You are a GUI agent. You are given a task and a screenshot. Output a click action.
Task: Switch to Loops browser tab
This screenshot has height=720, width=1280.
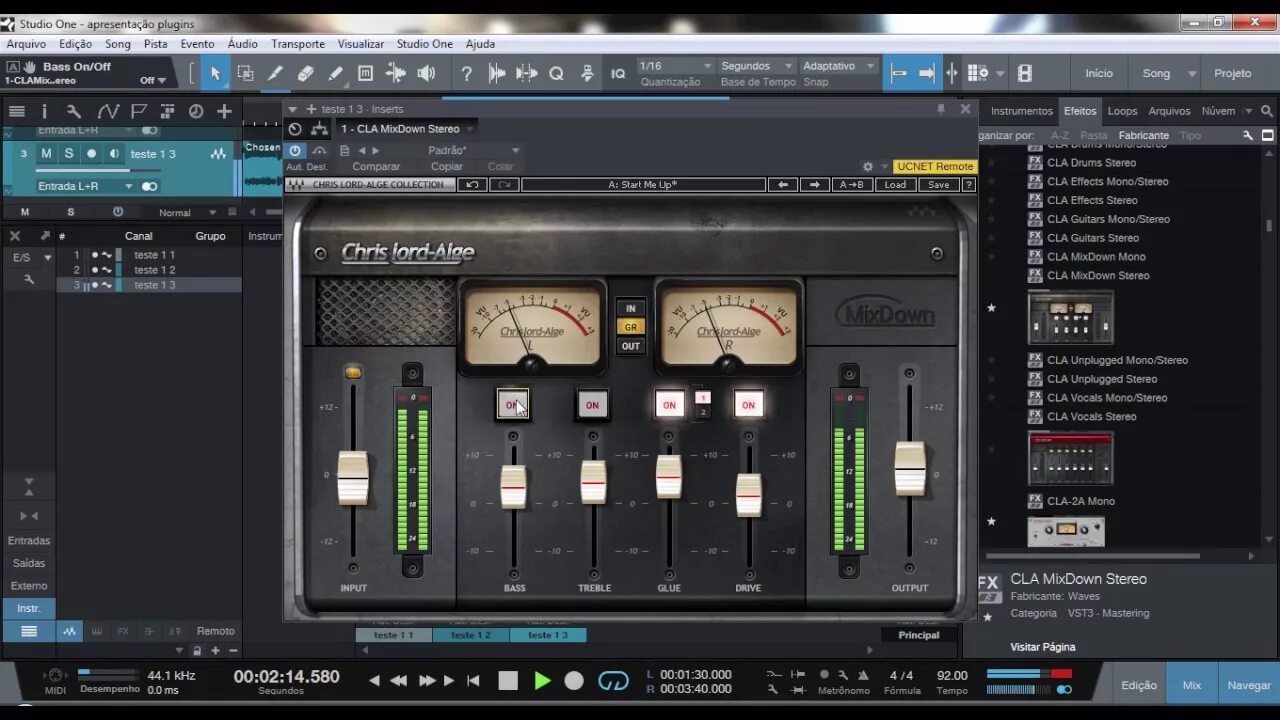point(1122,111)
